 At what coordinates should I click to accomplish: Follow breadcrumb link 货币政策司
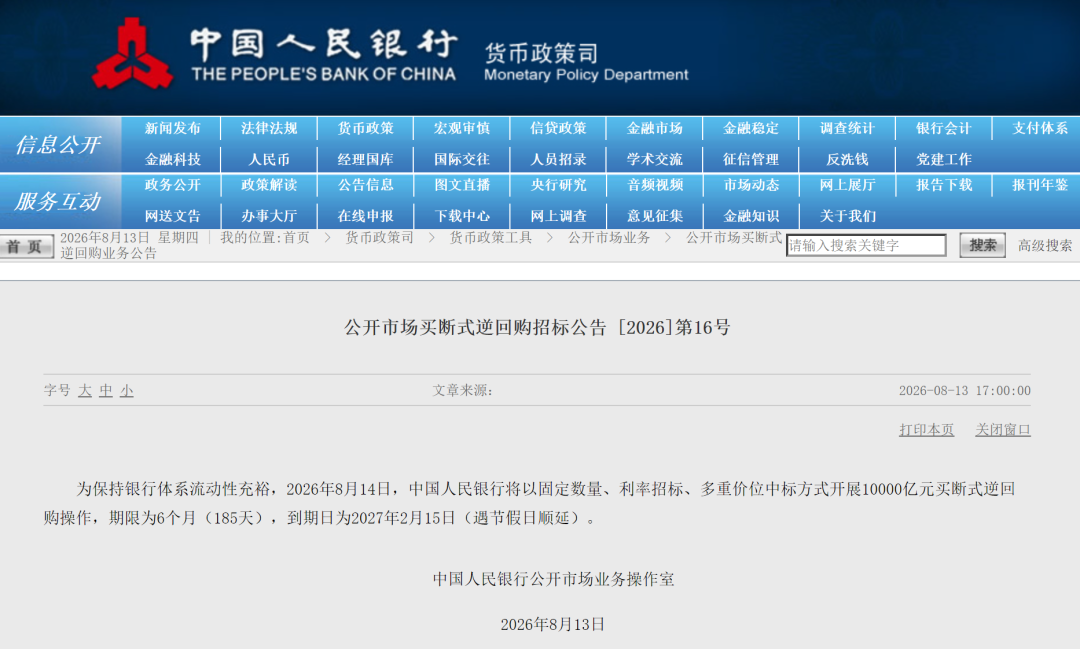pyautogui.click(x=380, y=238)
